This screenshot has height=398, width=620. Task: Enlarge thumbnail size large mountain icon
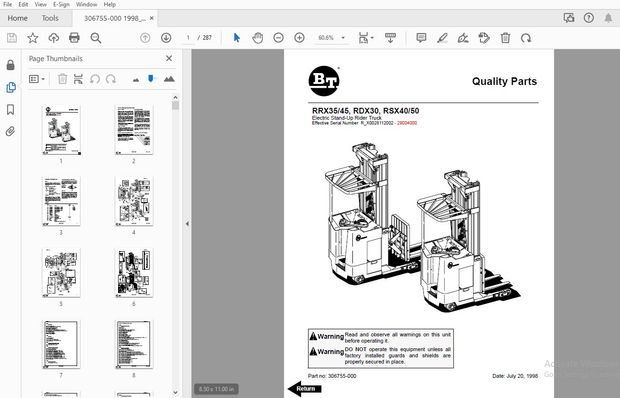click(169, 79)
